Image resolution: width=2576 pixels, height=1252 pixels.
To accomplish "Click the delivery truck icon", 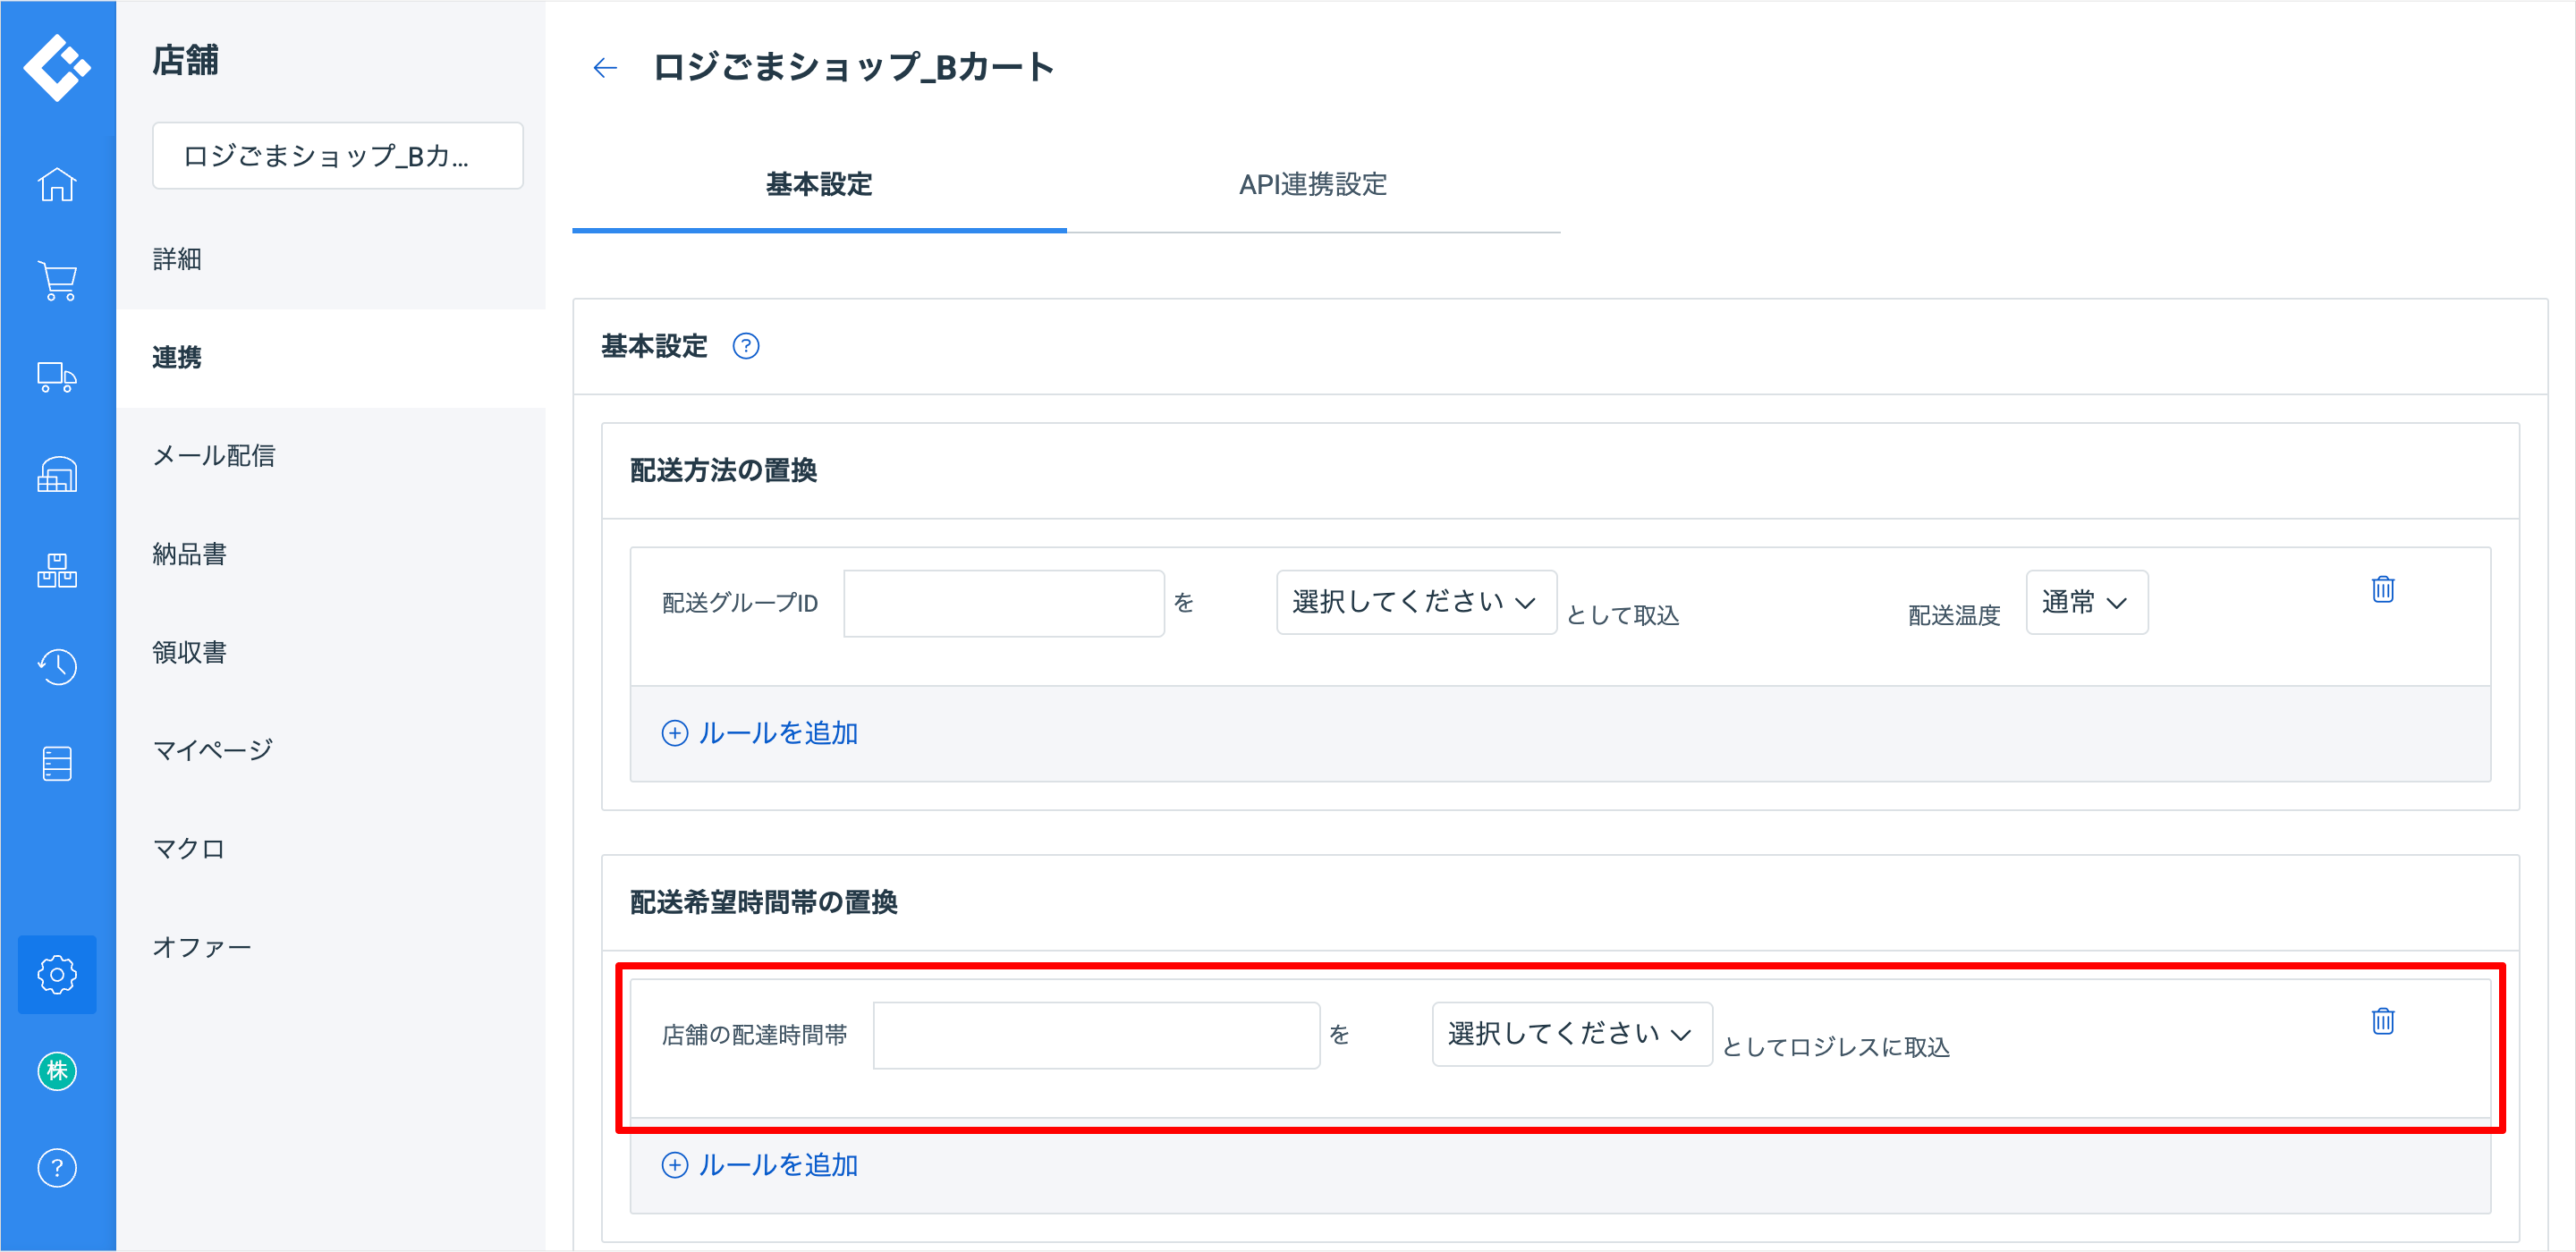I will [57, 378].
